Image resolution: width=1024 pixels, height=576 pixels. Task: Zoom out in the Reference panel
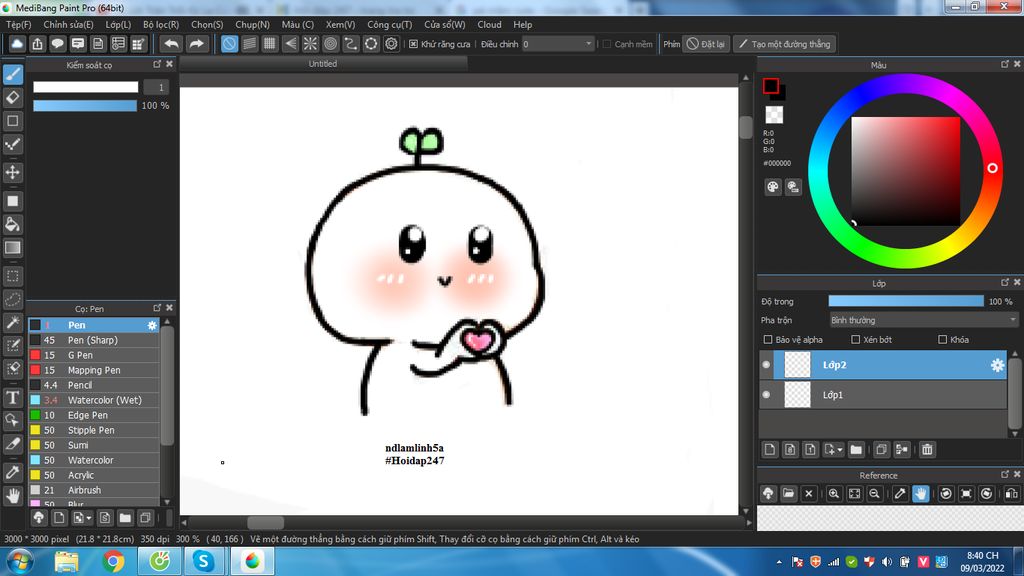tap(874, 494)
